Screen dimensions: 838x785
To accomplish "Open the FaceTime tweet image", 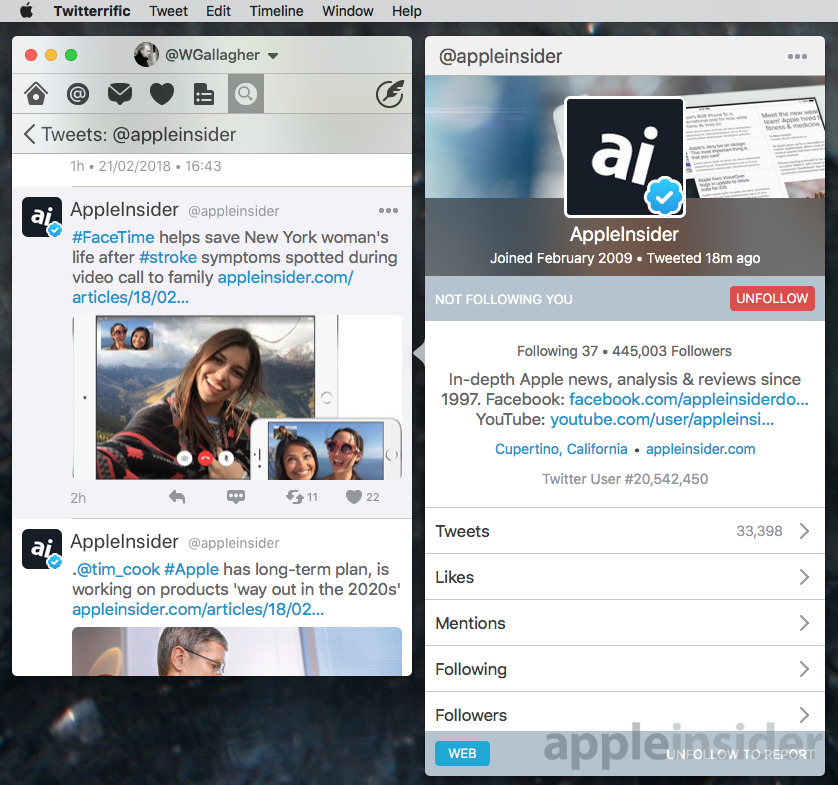I will coord(237,397).
